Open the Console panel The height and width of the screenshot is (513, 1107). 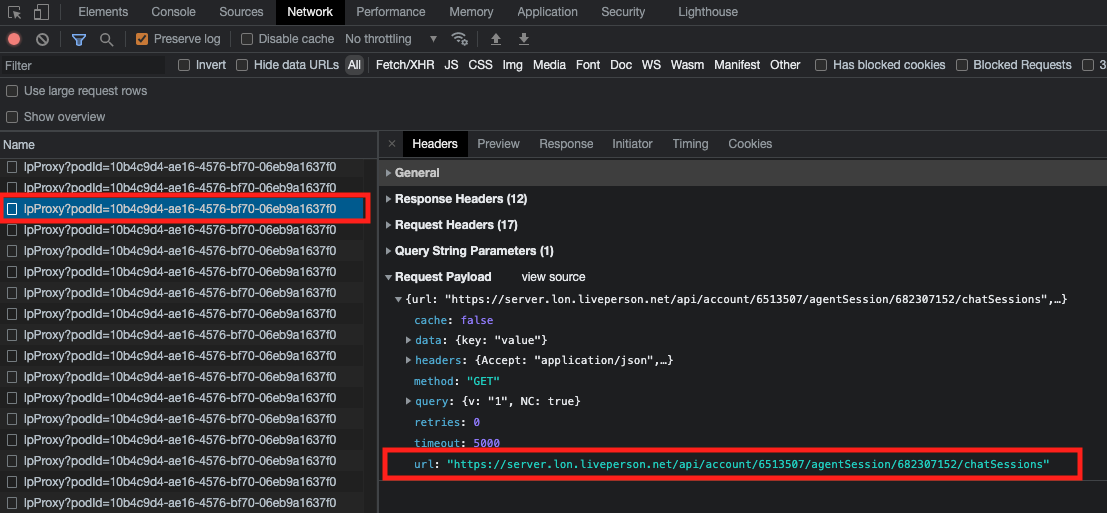[174, 12]
